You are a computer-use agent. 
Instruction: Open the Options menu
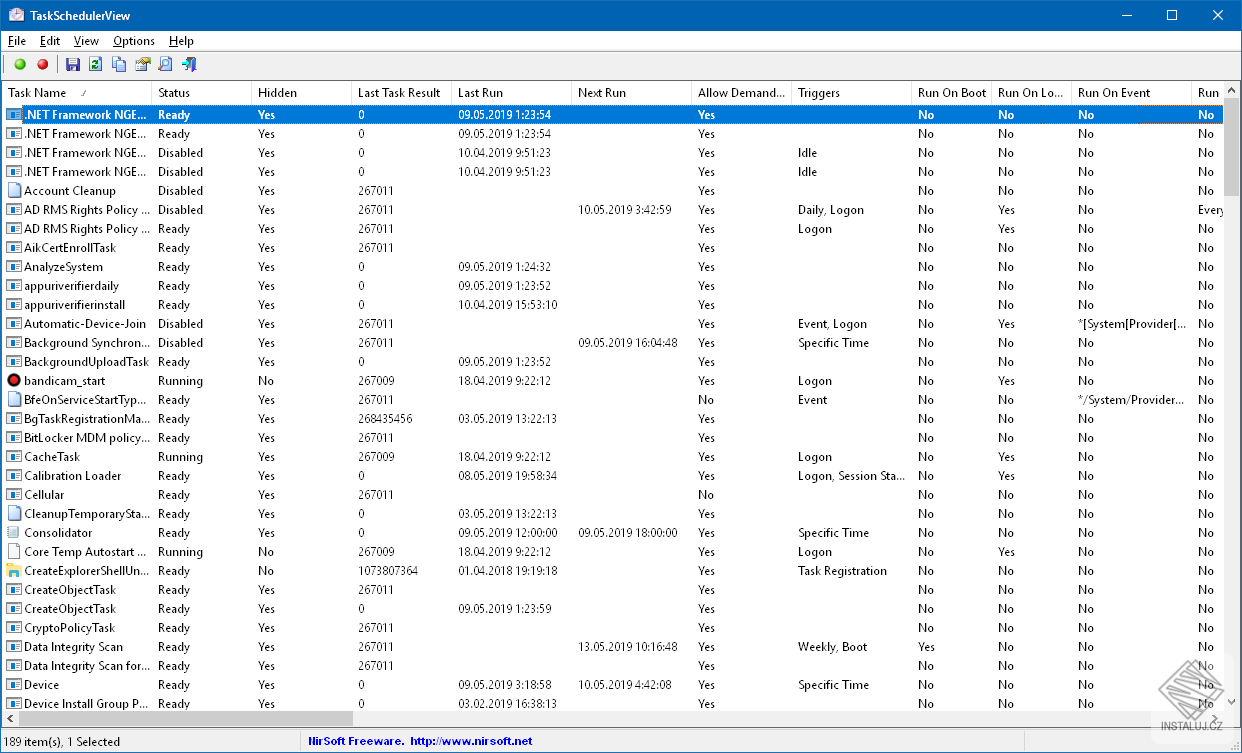point(133,41)
